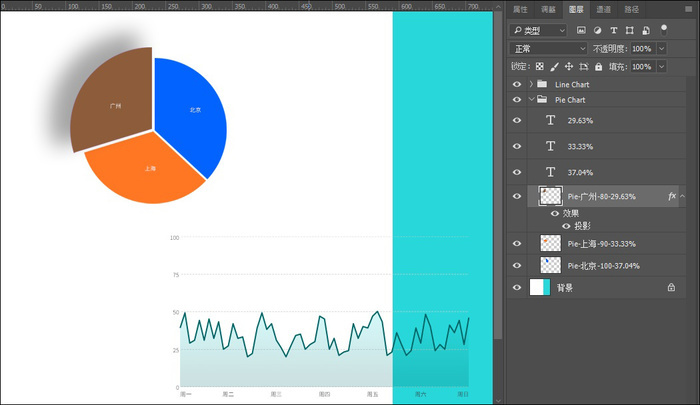The image size is (700, 405).
Task: Lock layer position move icon
Action: 569,67
